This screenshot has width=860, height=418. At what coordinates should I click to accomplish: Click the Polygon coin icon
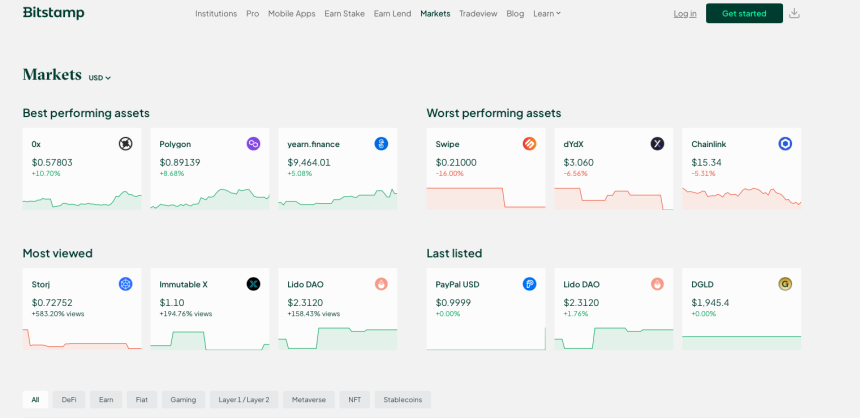[253, 144]
